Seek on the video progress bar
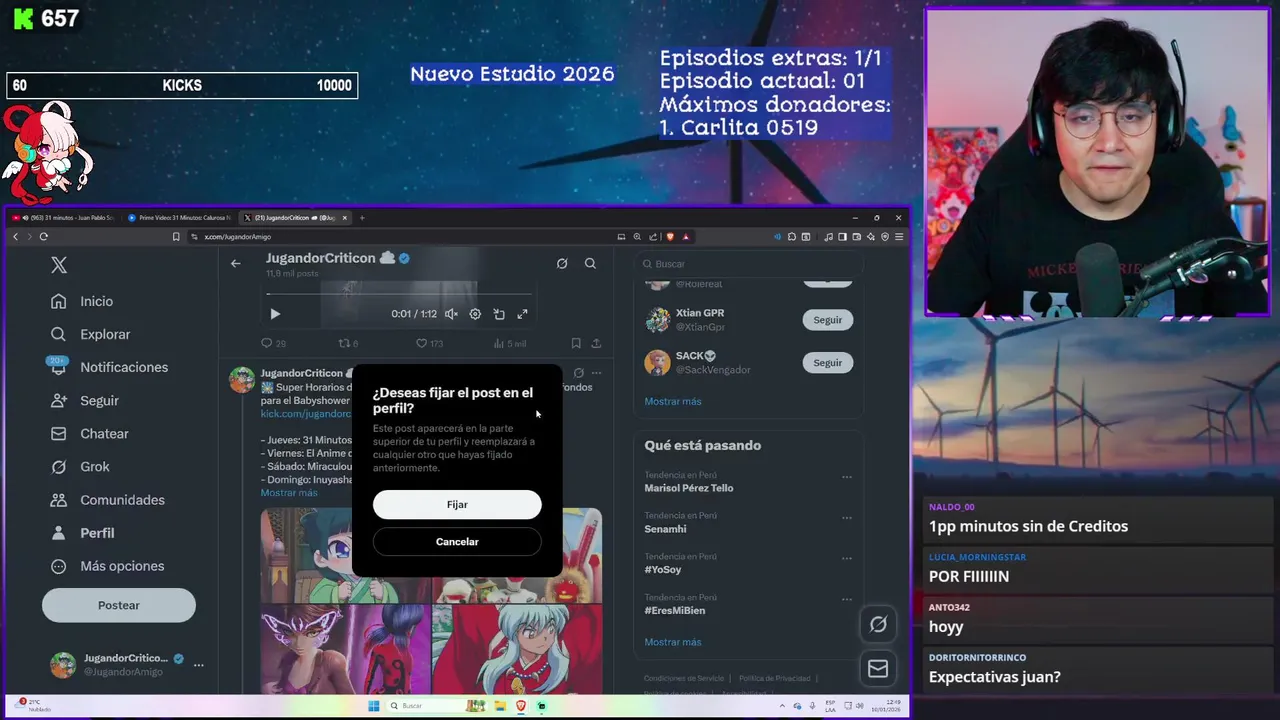The height and width of the screenshot is (720, 1280). [400, 294]
